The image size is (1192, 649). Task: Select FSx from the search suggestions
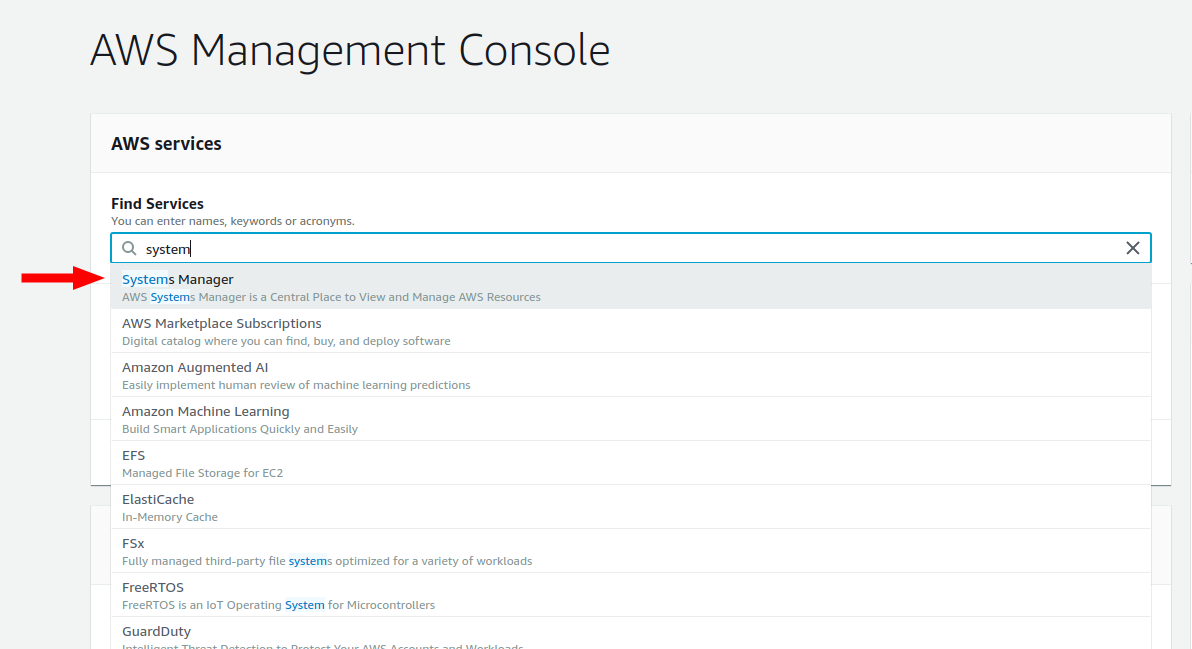(x=132, y=543)
